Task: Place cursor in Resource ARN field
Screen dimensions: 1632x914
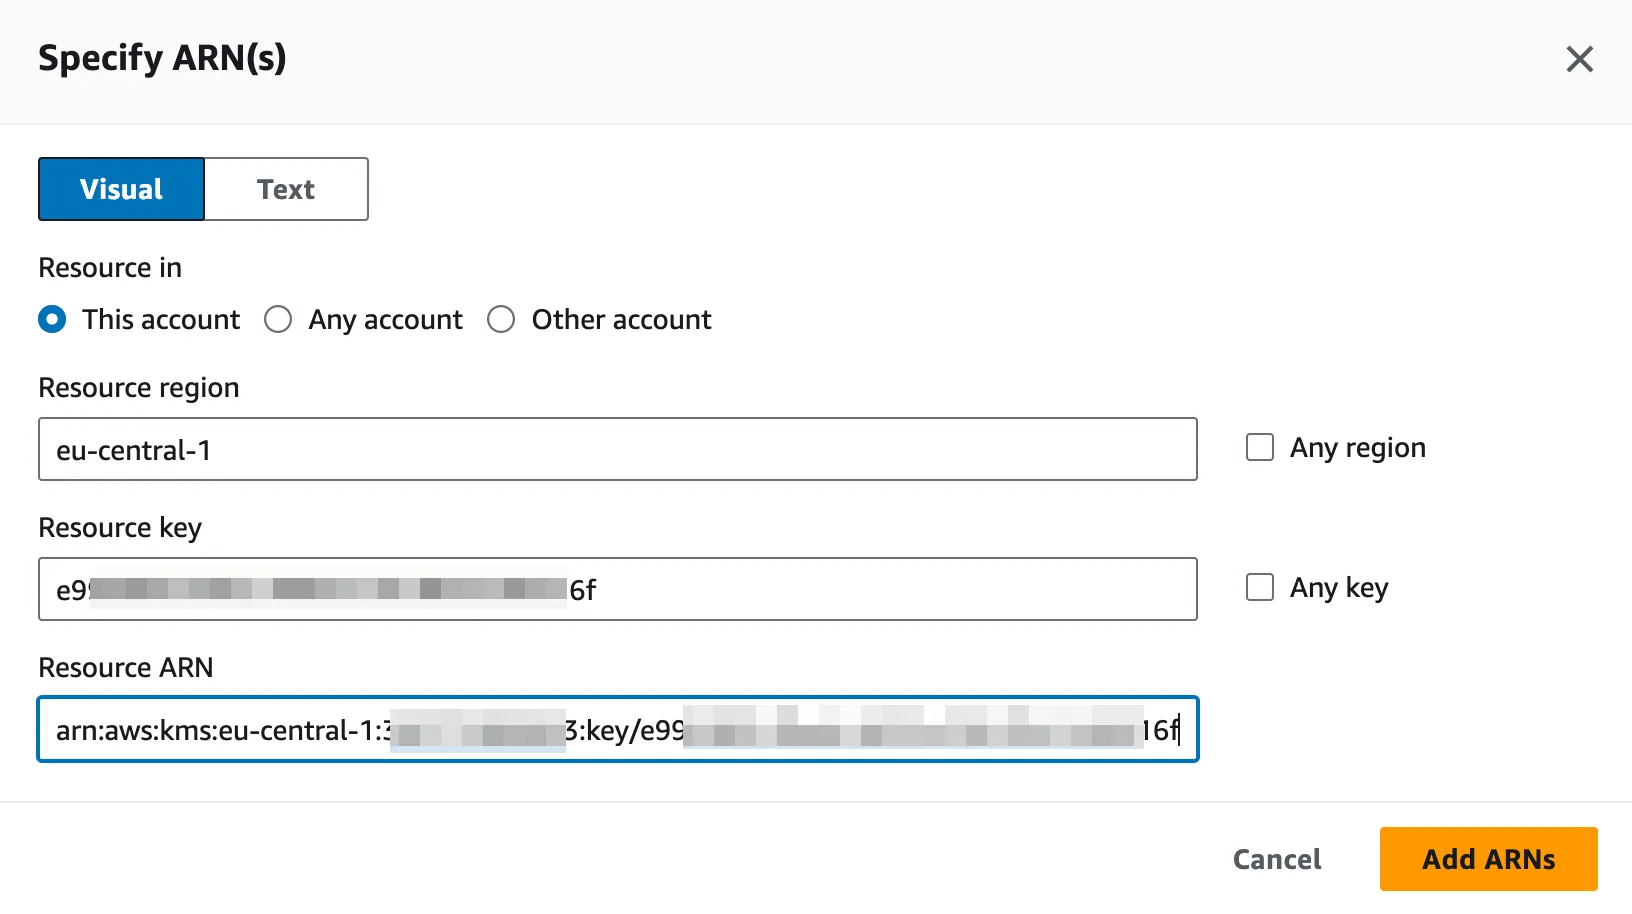Action: [x=617, y=730]
